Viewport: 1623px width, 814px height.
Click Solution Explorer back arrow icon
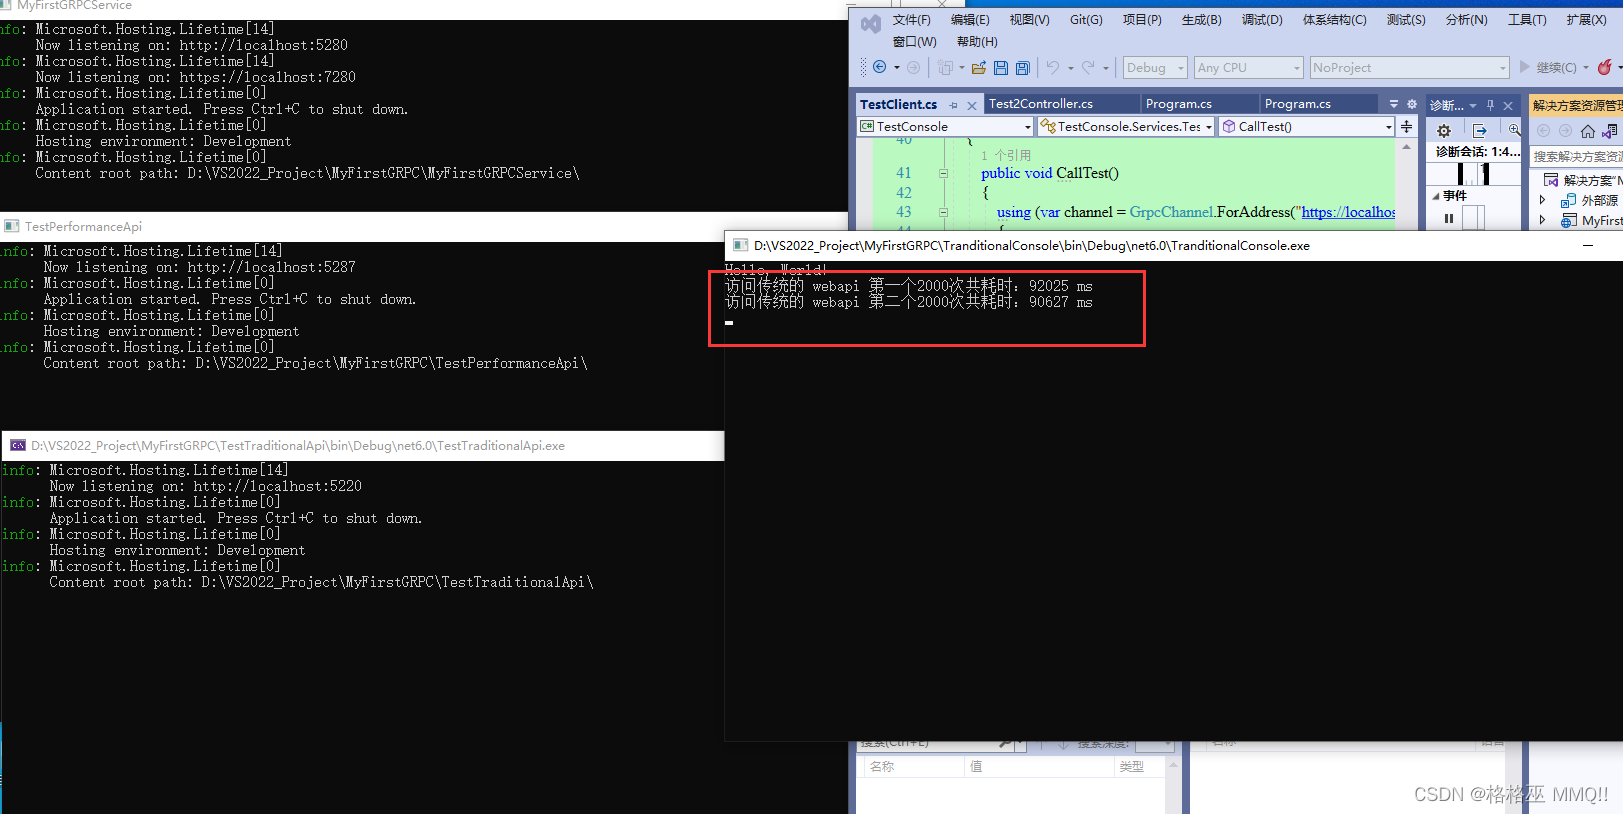pyautogui.click(x=1543, y=131)
